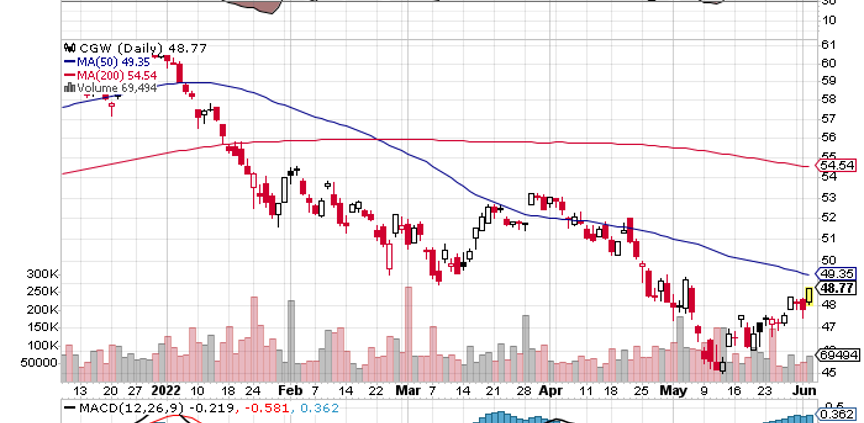This screenshot has width=864, height=423.
Task: Click the Feb label on date axis
Action: click(289, 391)
